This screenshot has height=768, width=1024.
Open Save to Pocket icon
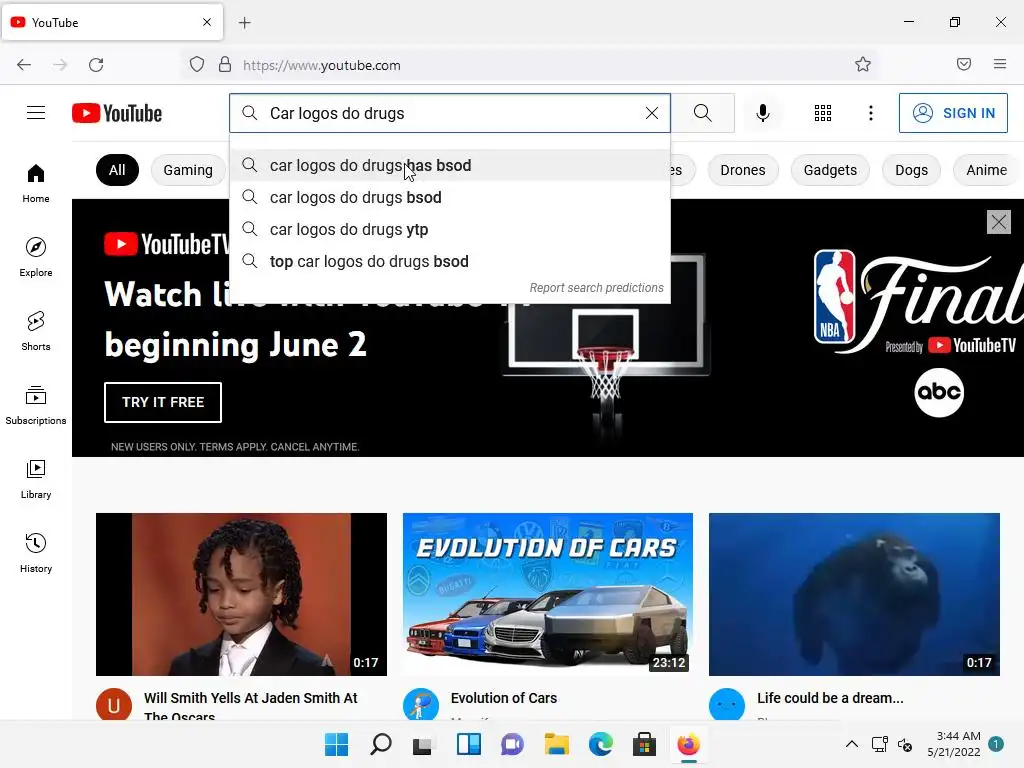pos(964,64)
